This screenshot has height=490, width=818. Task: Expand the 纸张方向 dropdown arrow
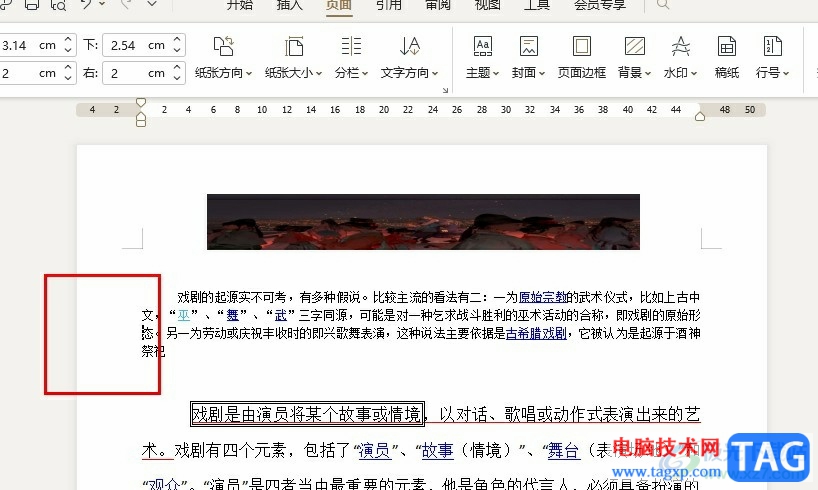pyautogui.click(x=249, y=74)
